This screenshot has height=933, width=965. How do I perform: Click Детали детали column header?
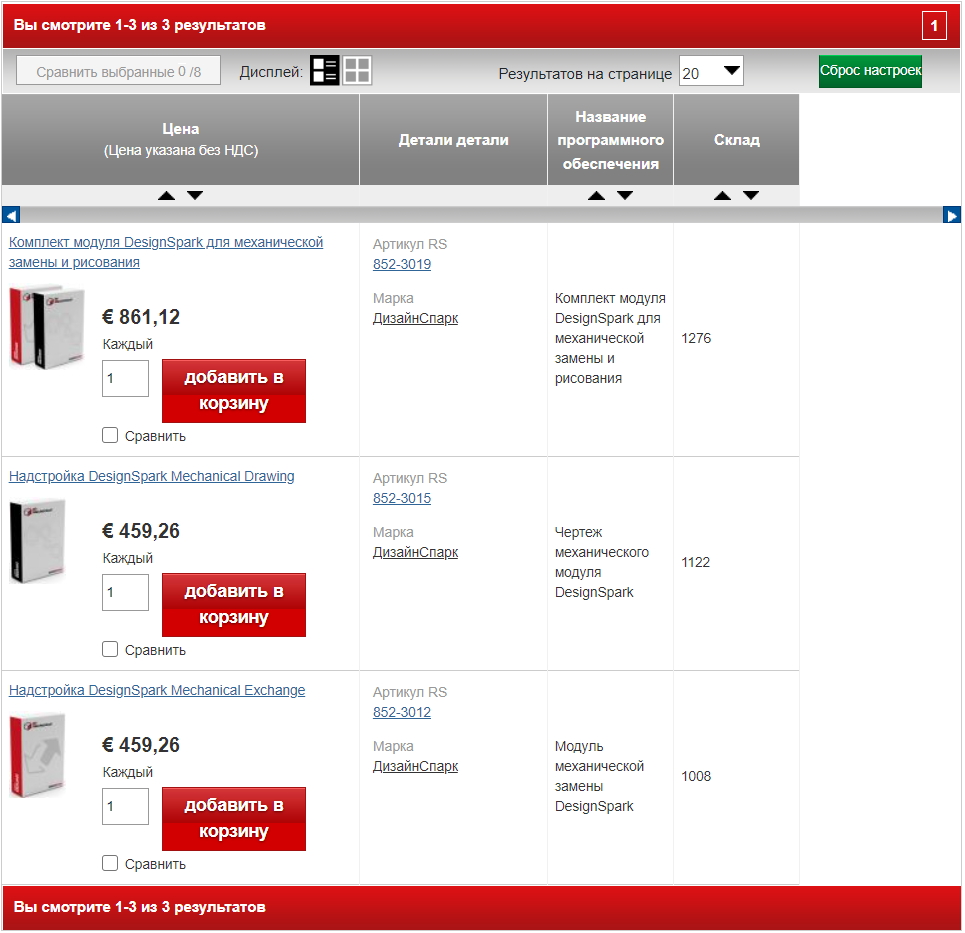point(454,140)
